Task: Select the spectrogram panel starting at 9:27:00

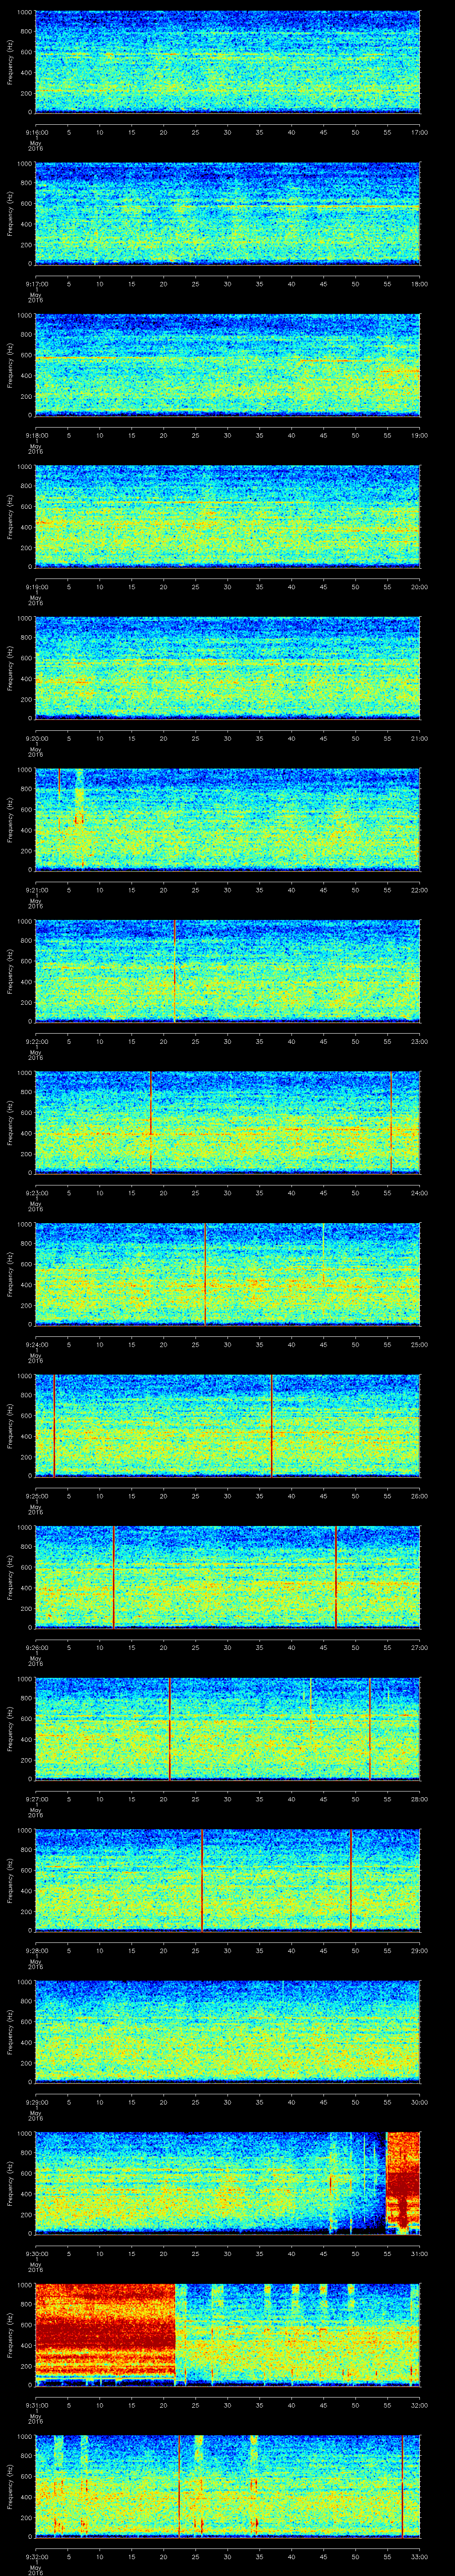Action: point(228,1729)
